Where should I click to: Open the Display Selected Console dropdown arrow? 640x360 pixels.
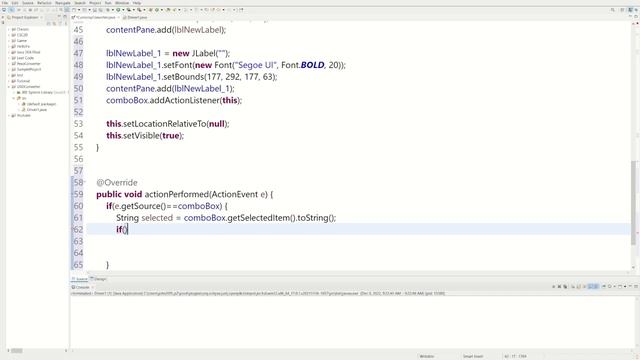click(x=615, y=287)
